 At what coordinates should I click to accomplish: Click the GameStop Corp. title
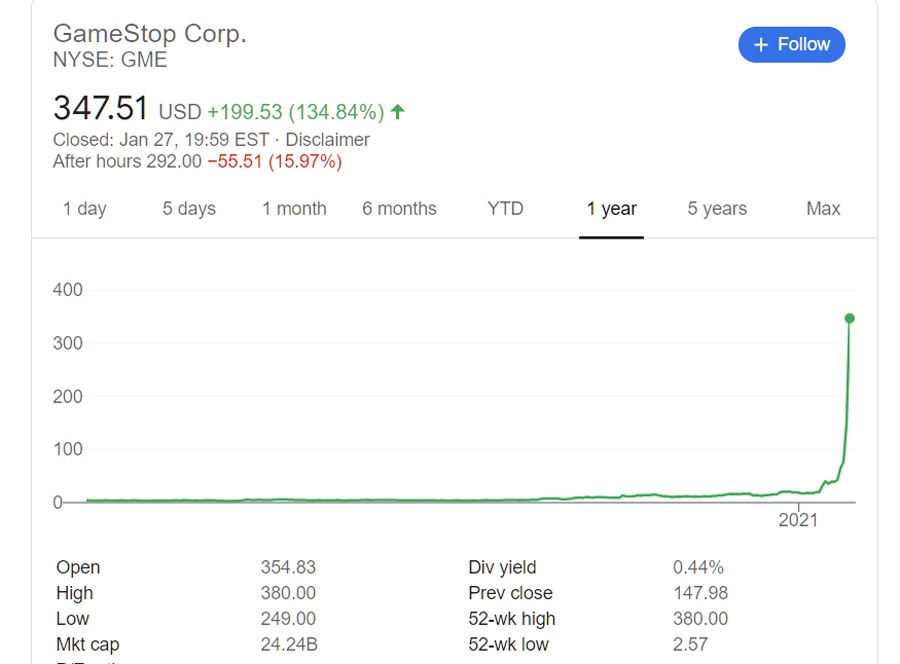[149, 33]
